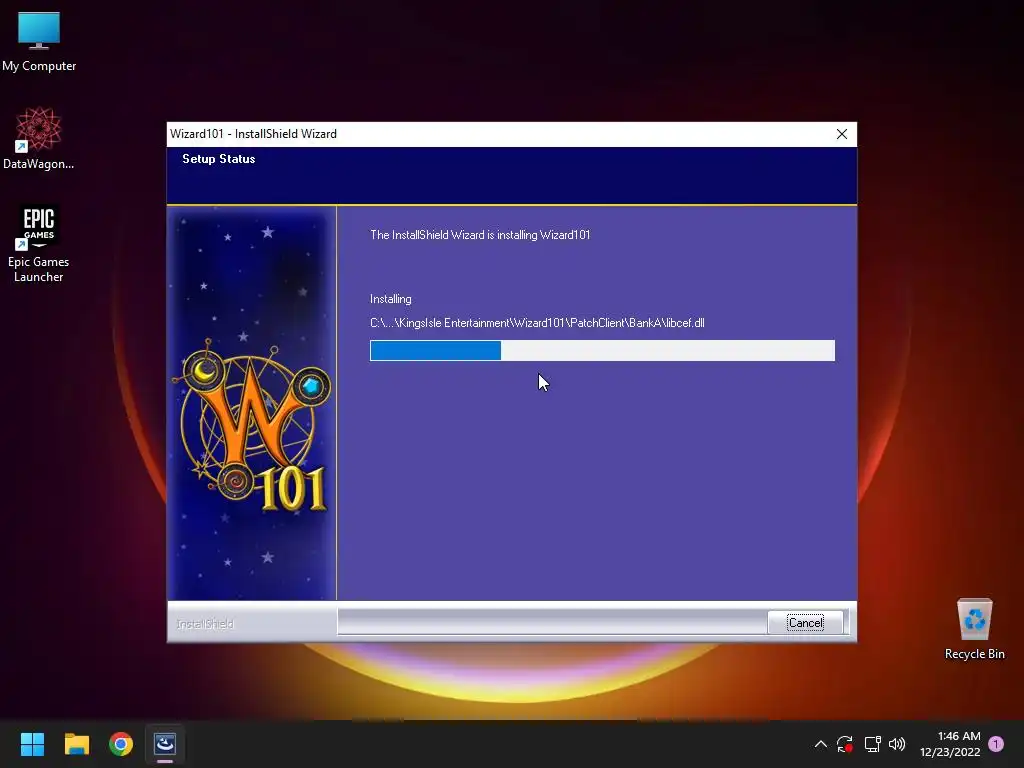Select the DataWagon desktop shortcut
The height and width of the screenshot is (768, 1024).
point(39,138)
